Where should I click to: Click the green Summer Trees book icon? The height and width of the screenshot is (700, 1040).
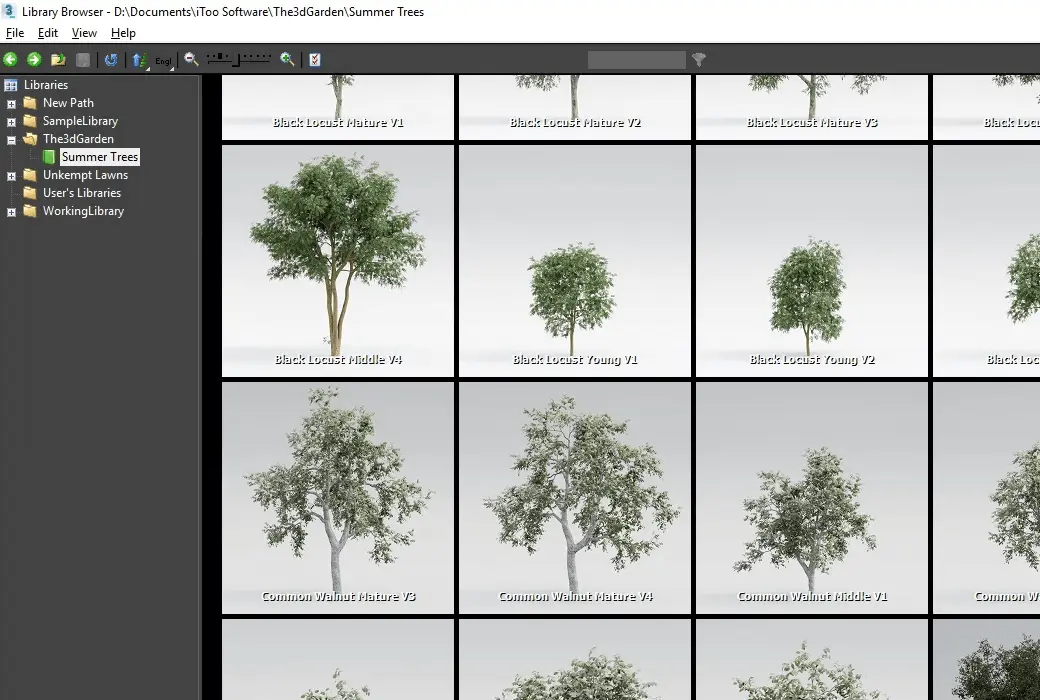pos(49,157)
